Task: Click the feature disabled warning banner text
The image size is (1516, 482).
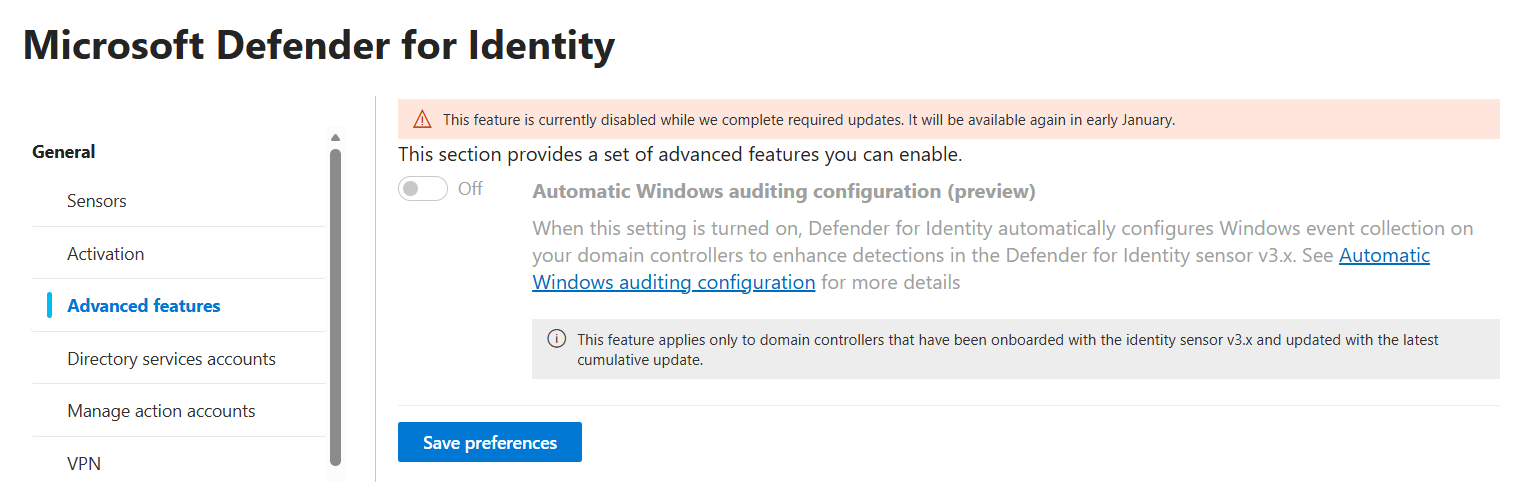Action: coord(808,120)
